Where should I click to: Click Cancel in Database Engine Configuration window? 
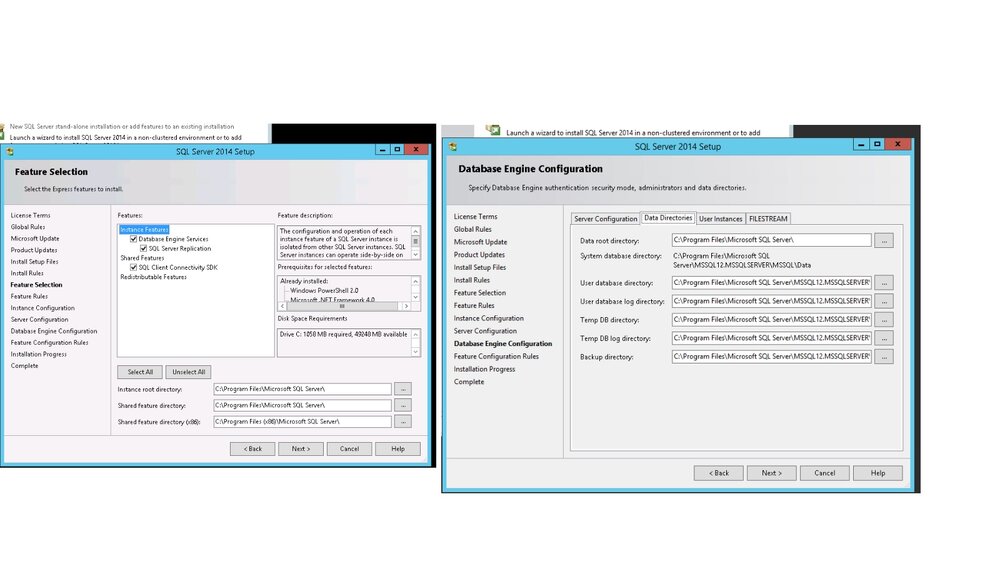point(825,473)
